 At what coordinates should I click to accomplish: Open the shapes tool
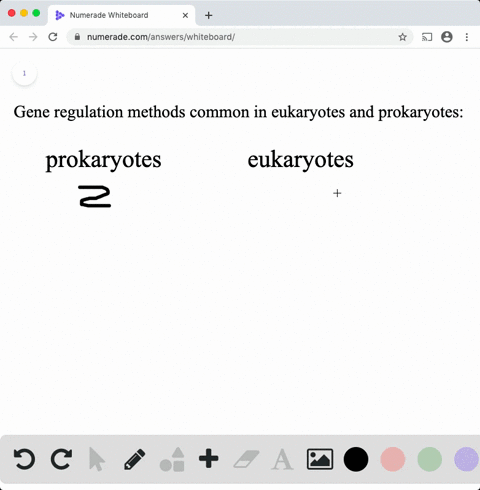coord(172,459)
